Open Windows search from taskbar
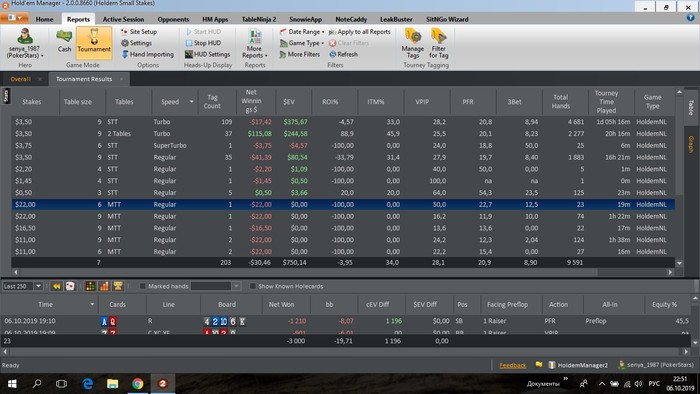This screenshot has width=700, height=394. coord(37,384)
